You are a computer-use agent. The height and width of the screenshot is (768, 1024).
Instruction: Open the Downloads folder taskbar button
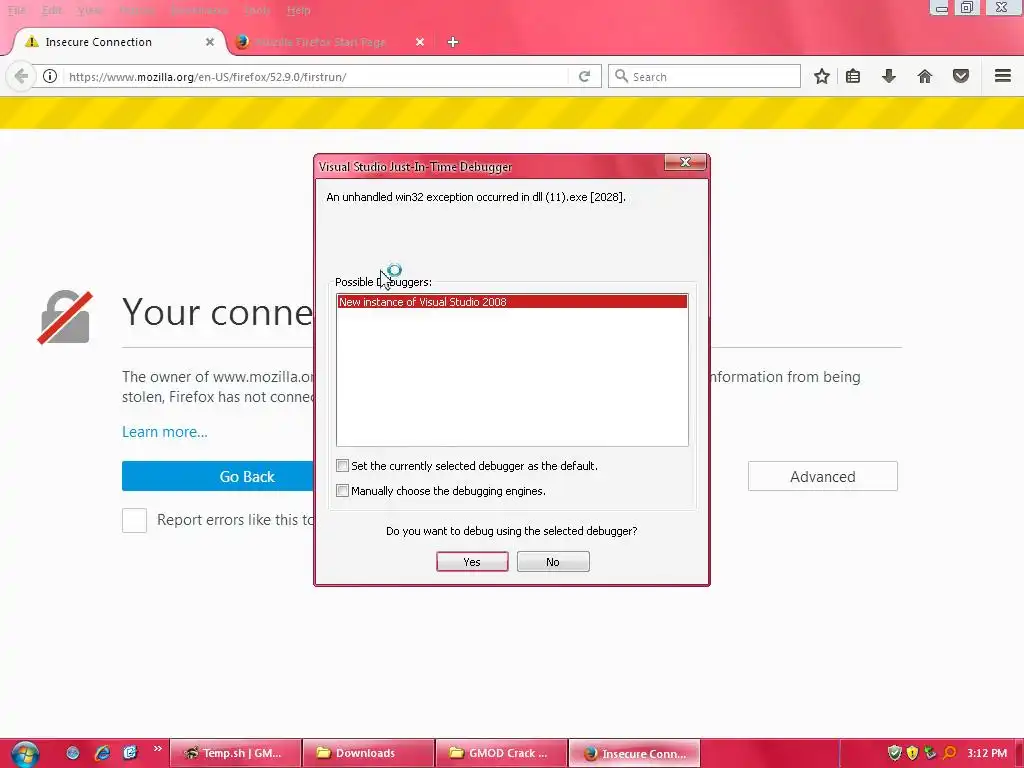point(369,753)
